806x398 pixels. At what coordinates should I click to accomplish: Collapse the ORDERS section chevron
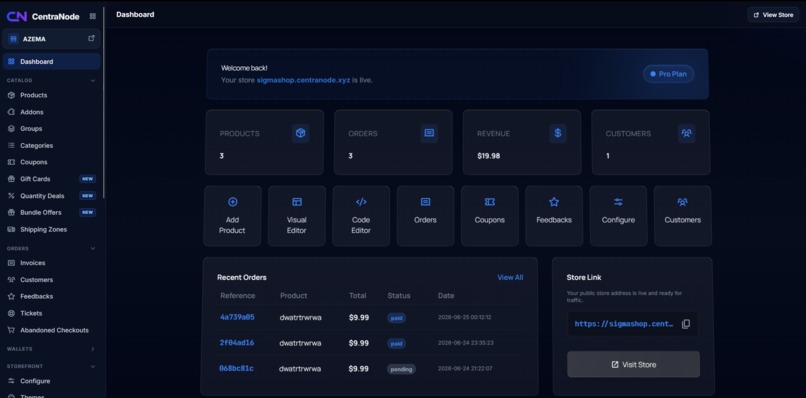click(x=93, y=248)
